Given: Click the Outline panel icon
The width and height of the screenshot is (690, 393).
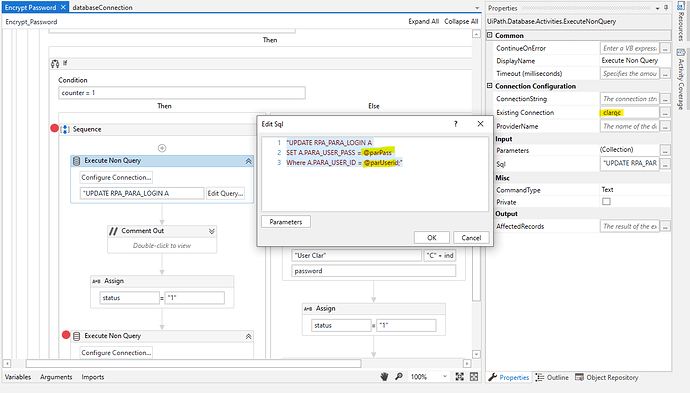Looking at the screenshot, I should (540, 377).
